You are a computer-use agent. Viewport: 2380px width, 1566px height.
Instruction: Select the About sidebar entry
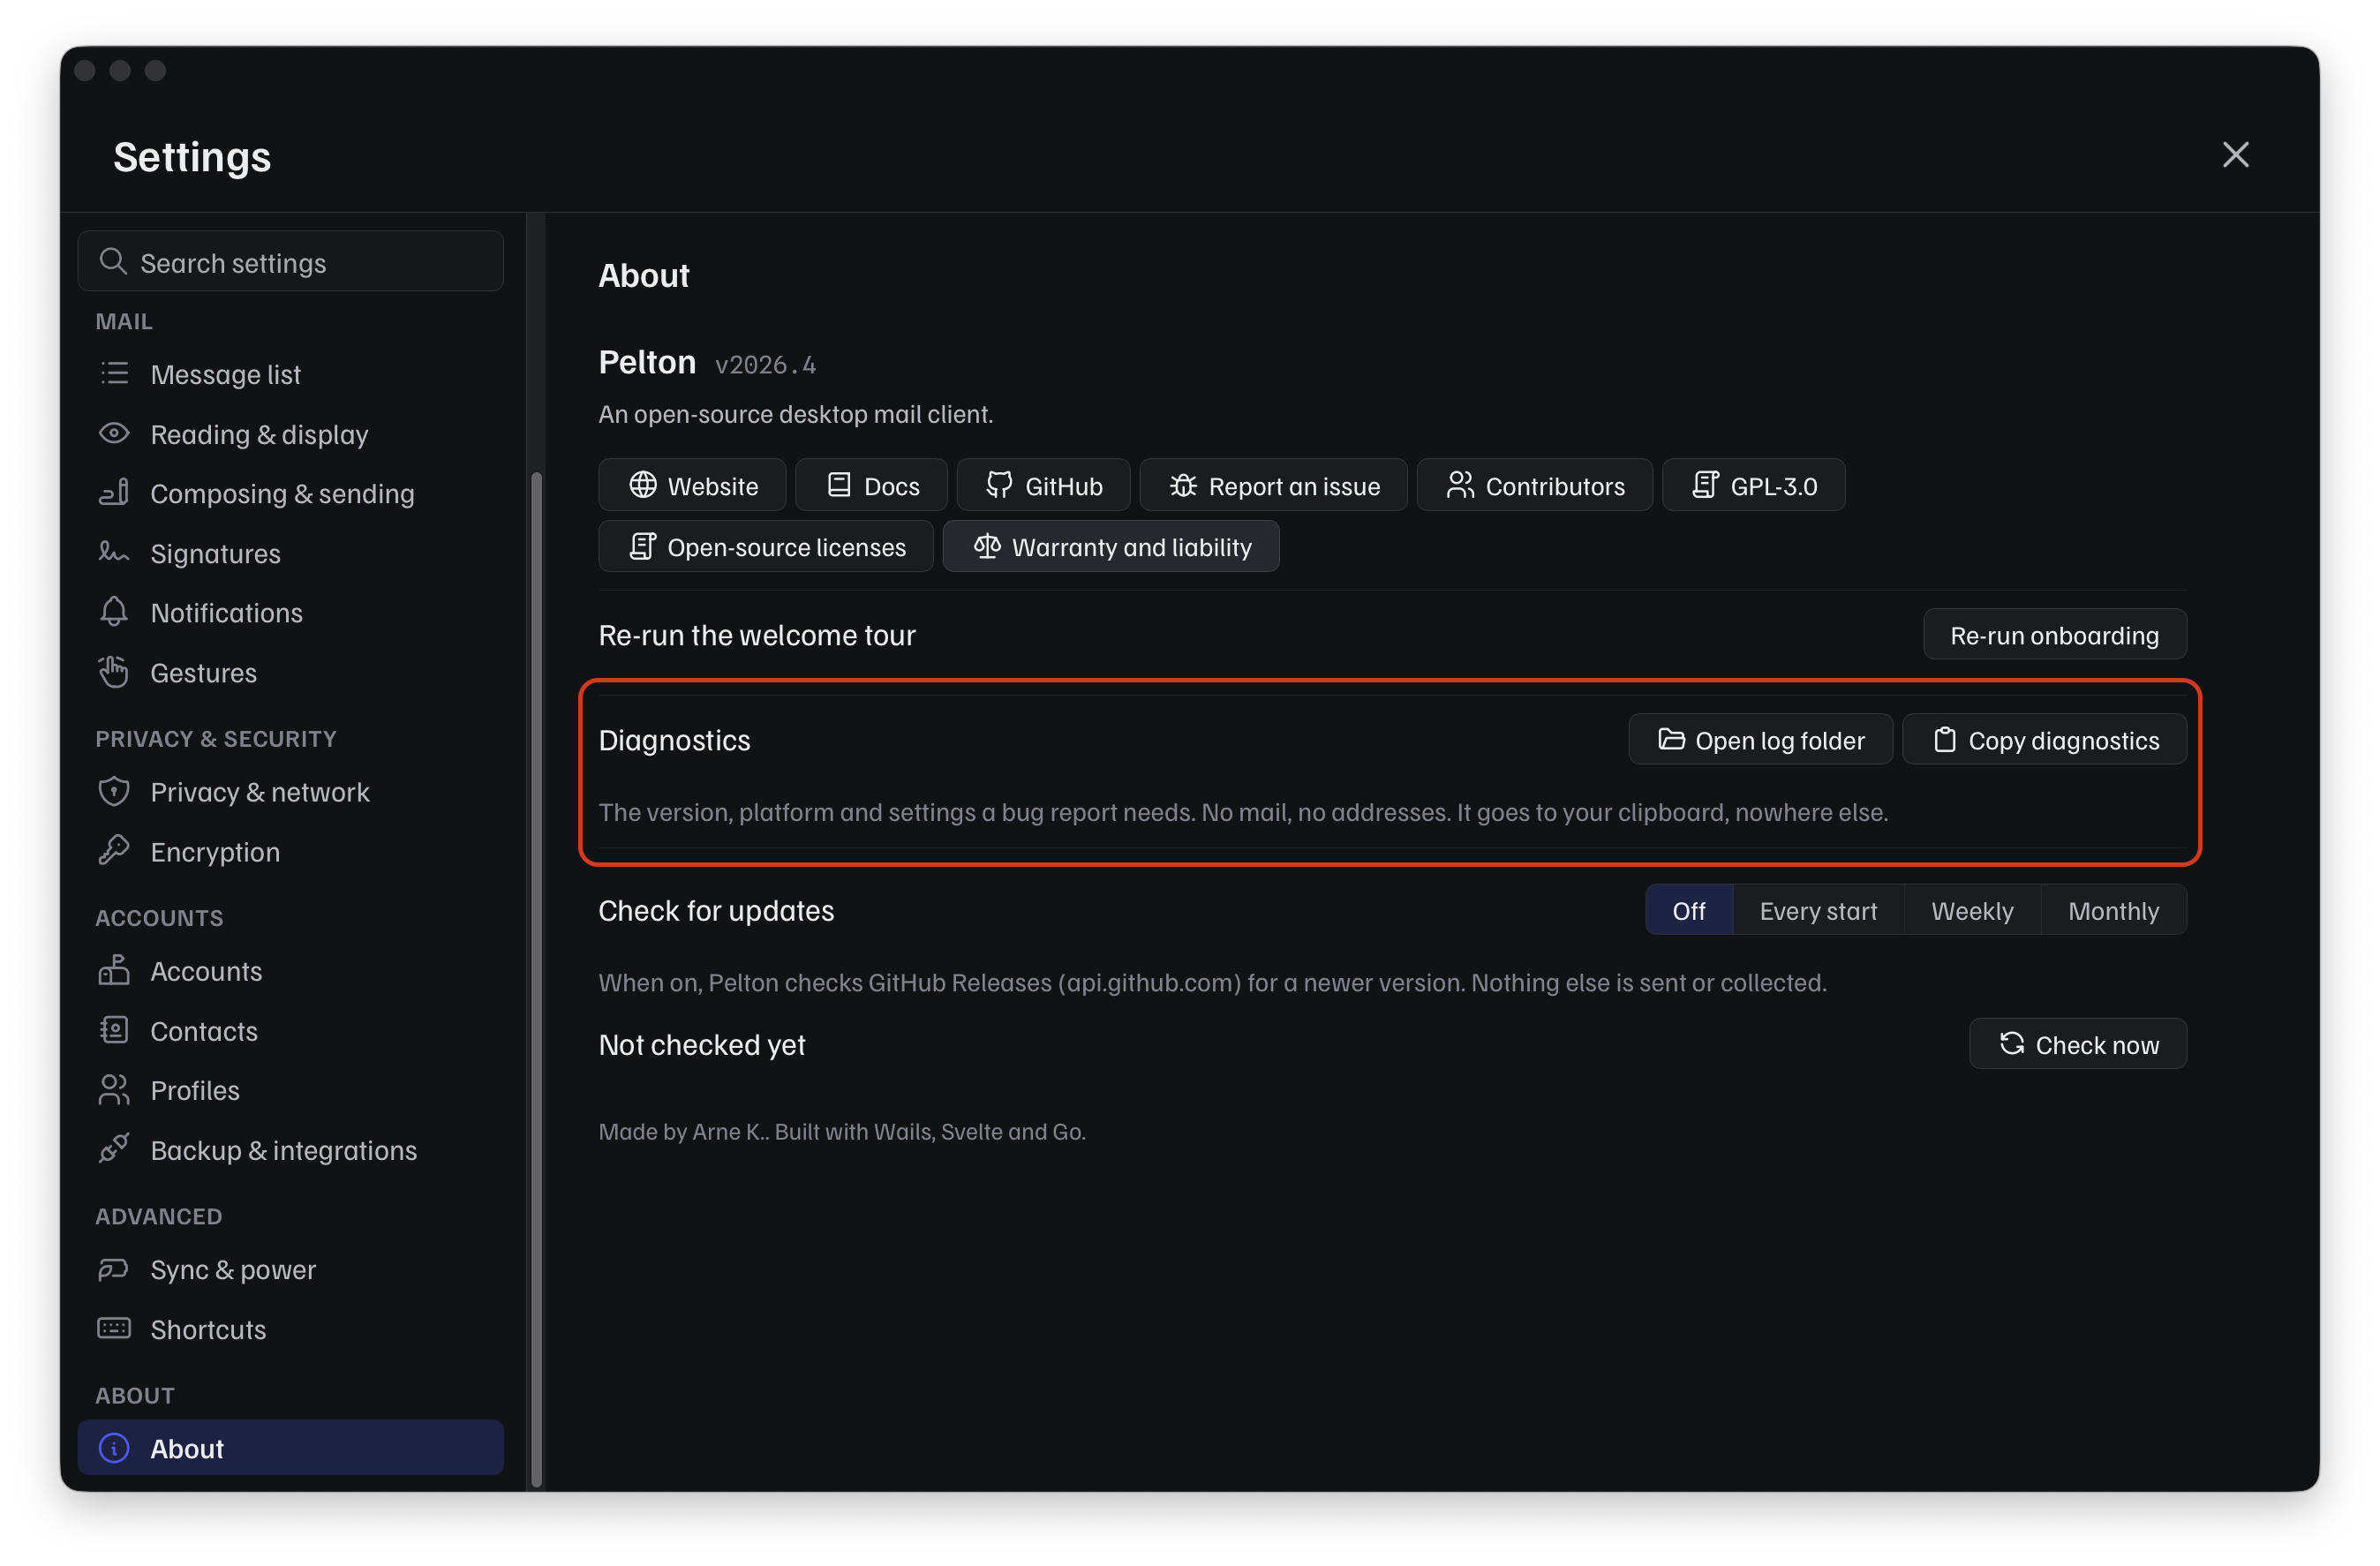(290, 1447)
